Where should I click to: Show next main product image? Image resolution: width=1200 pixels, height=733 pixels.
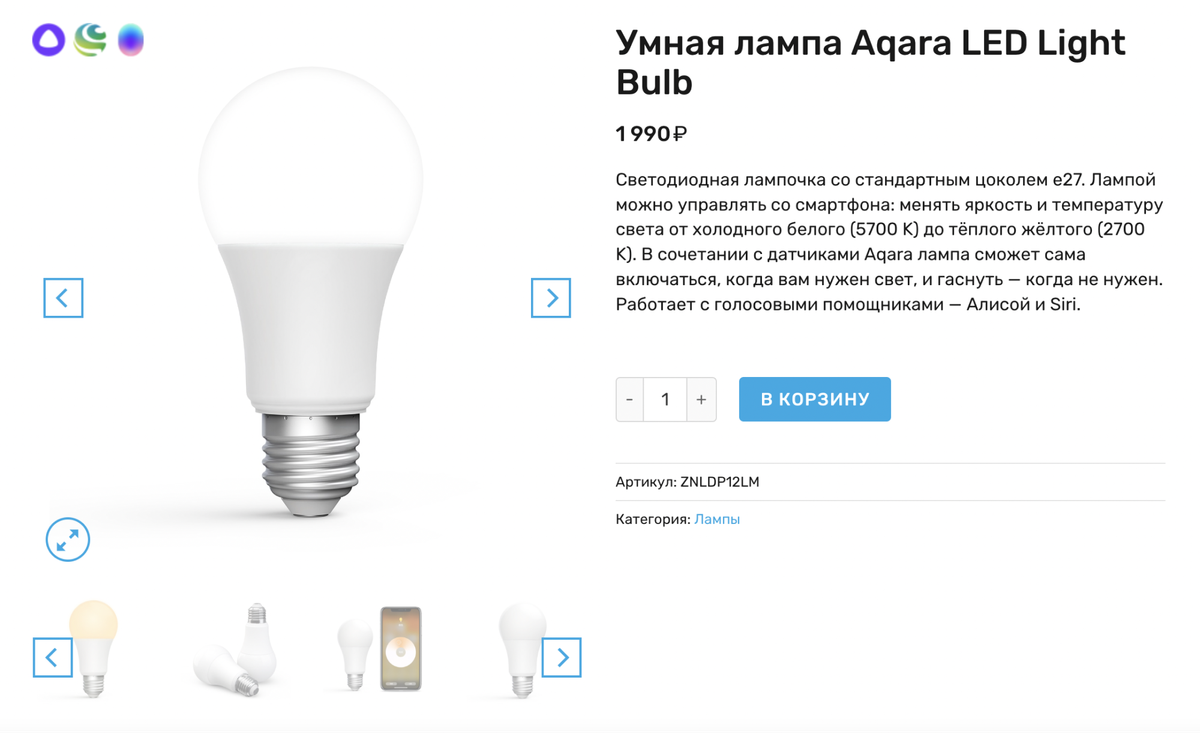(x=551, y=298)
